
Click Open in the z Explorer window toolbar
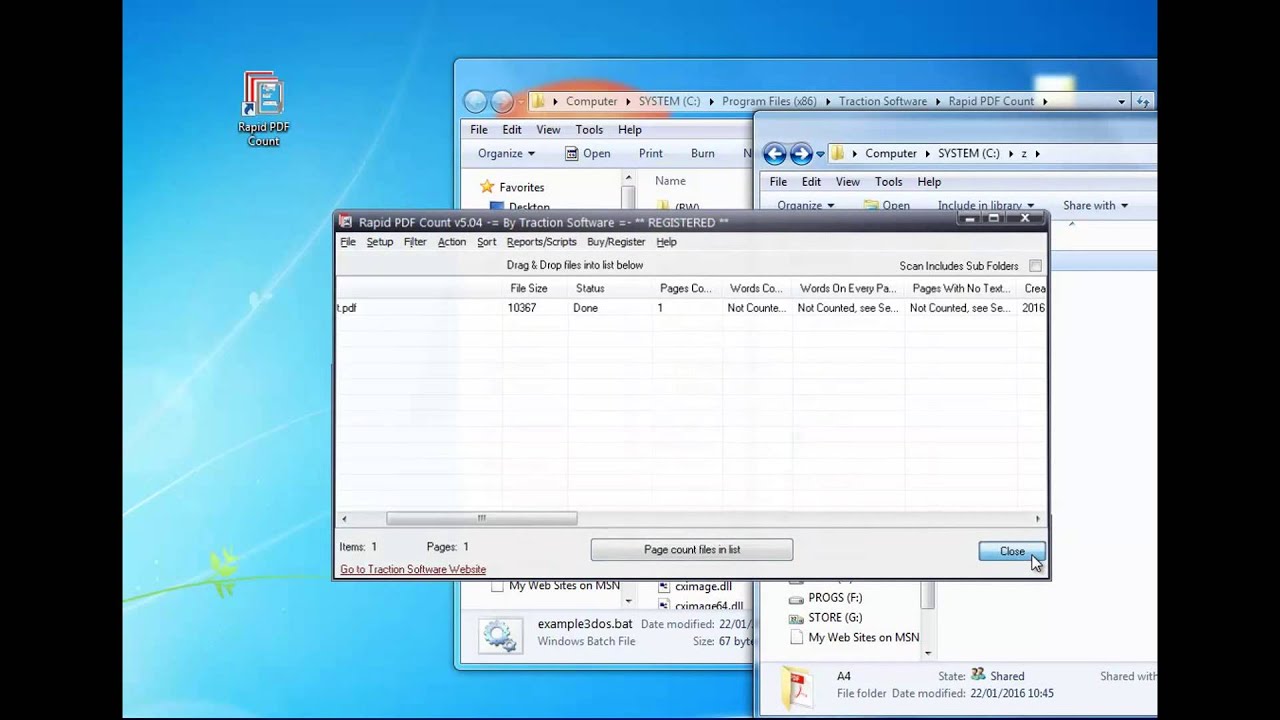click(x=886, y=205)
